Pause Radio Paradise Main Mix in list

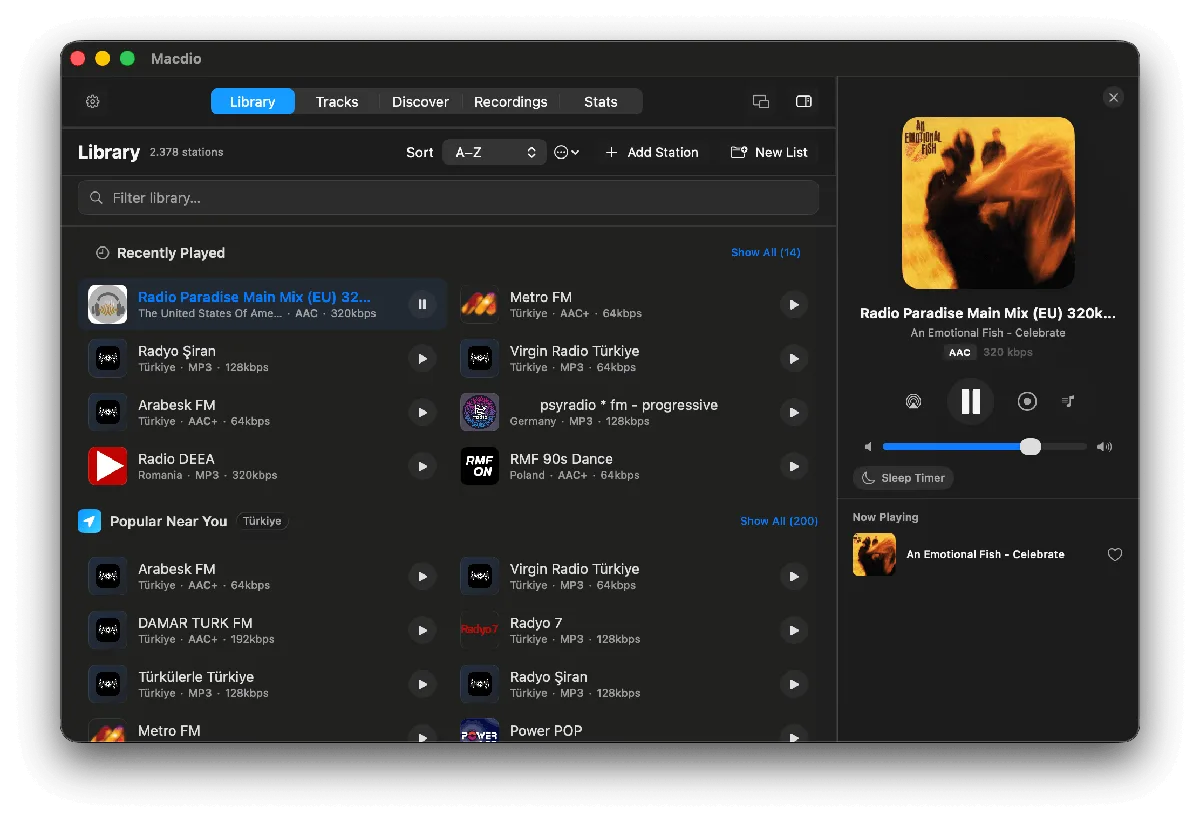[x=422, y=304]
